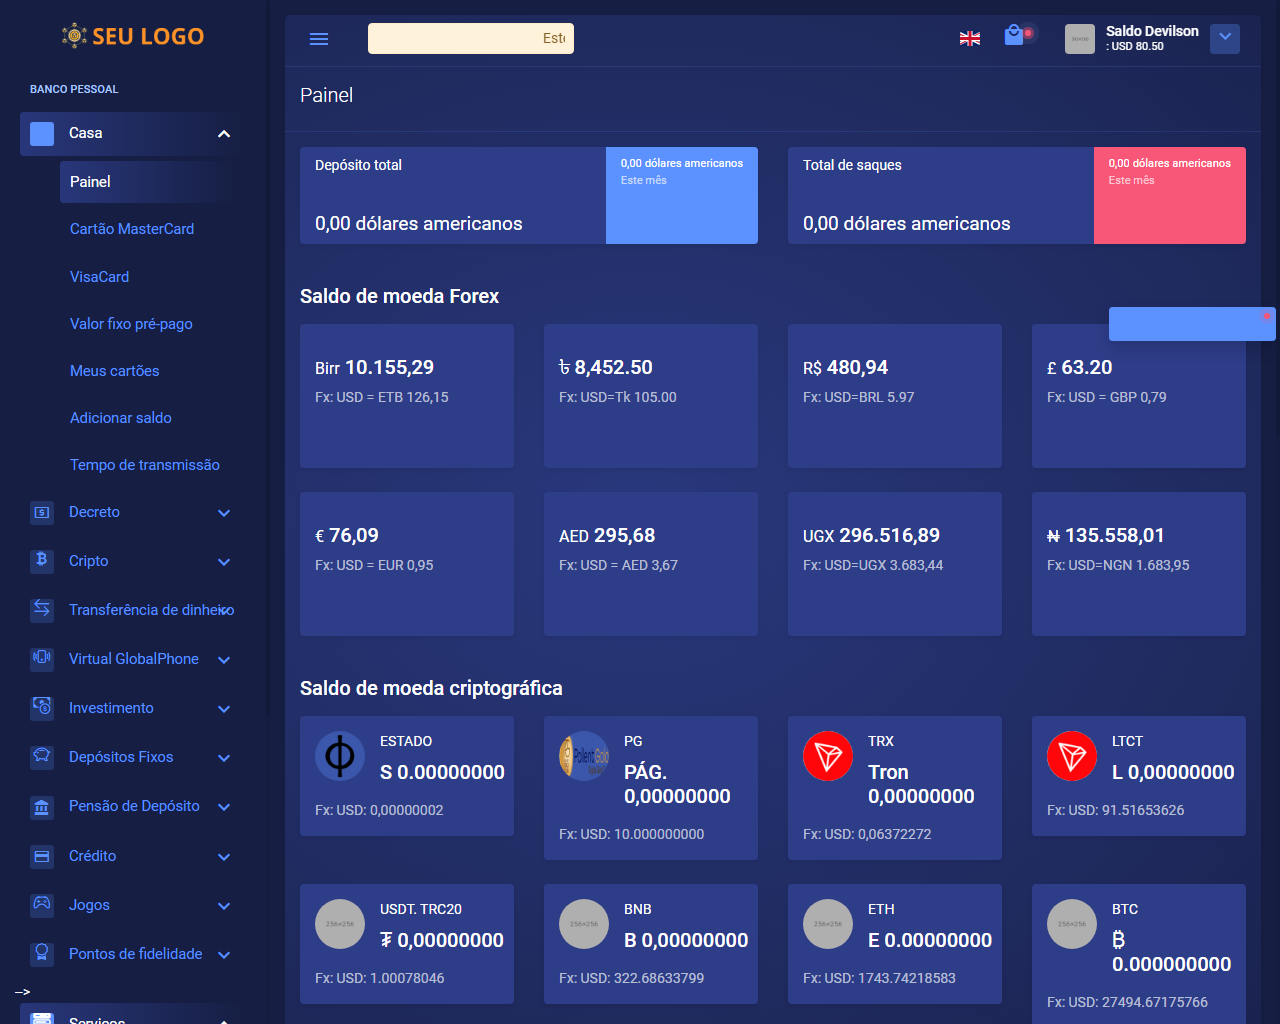This screenshot has height=1024, width=1280.
Task: Click the hamburger menu icon
Action: pos(319,39)
